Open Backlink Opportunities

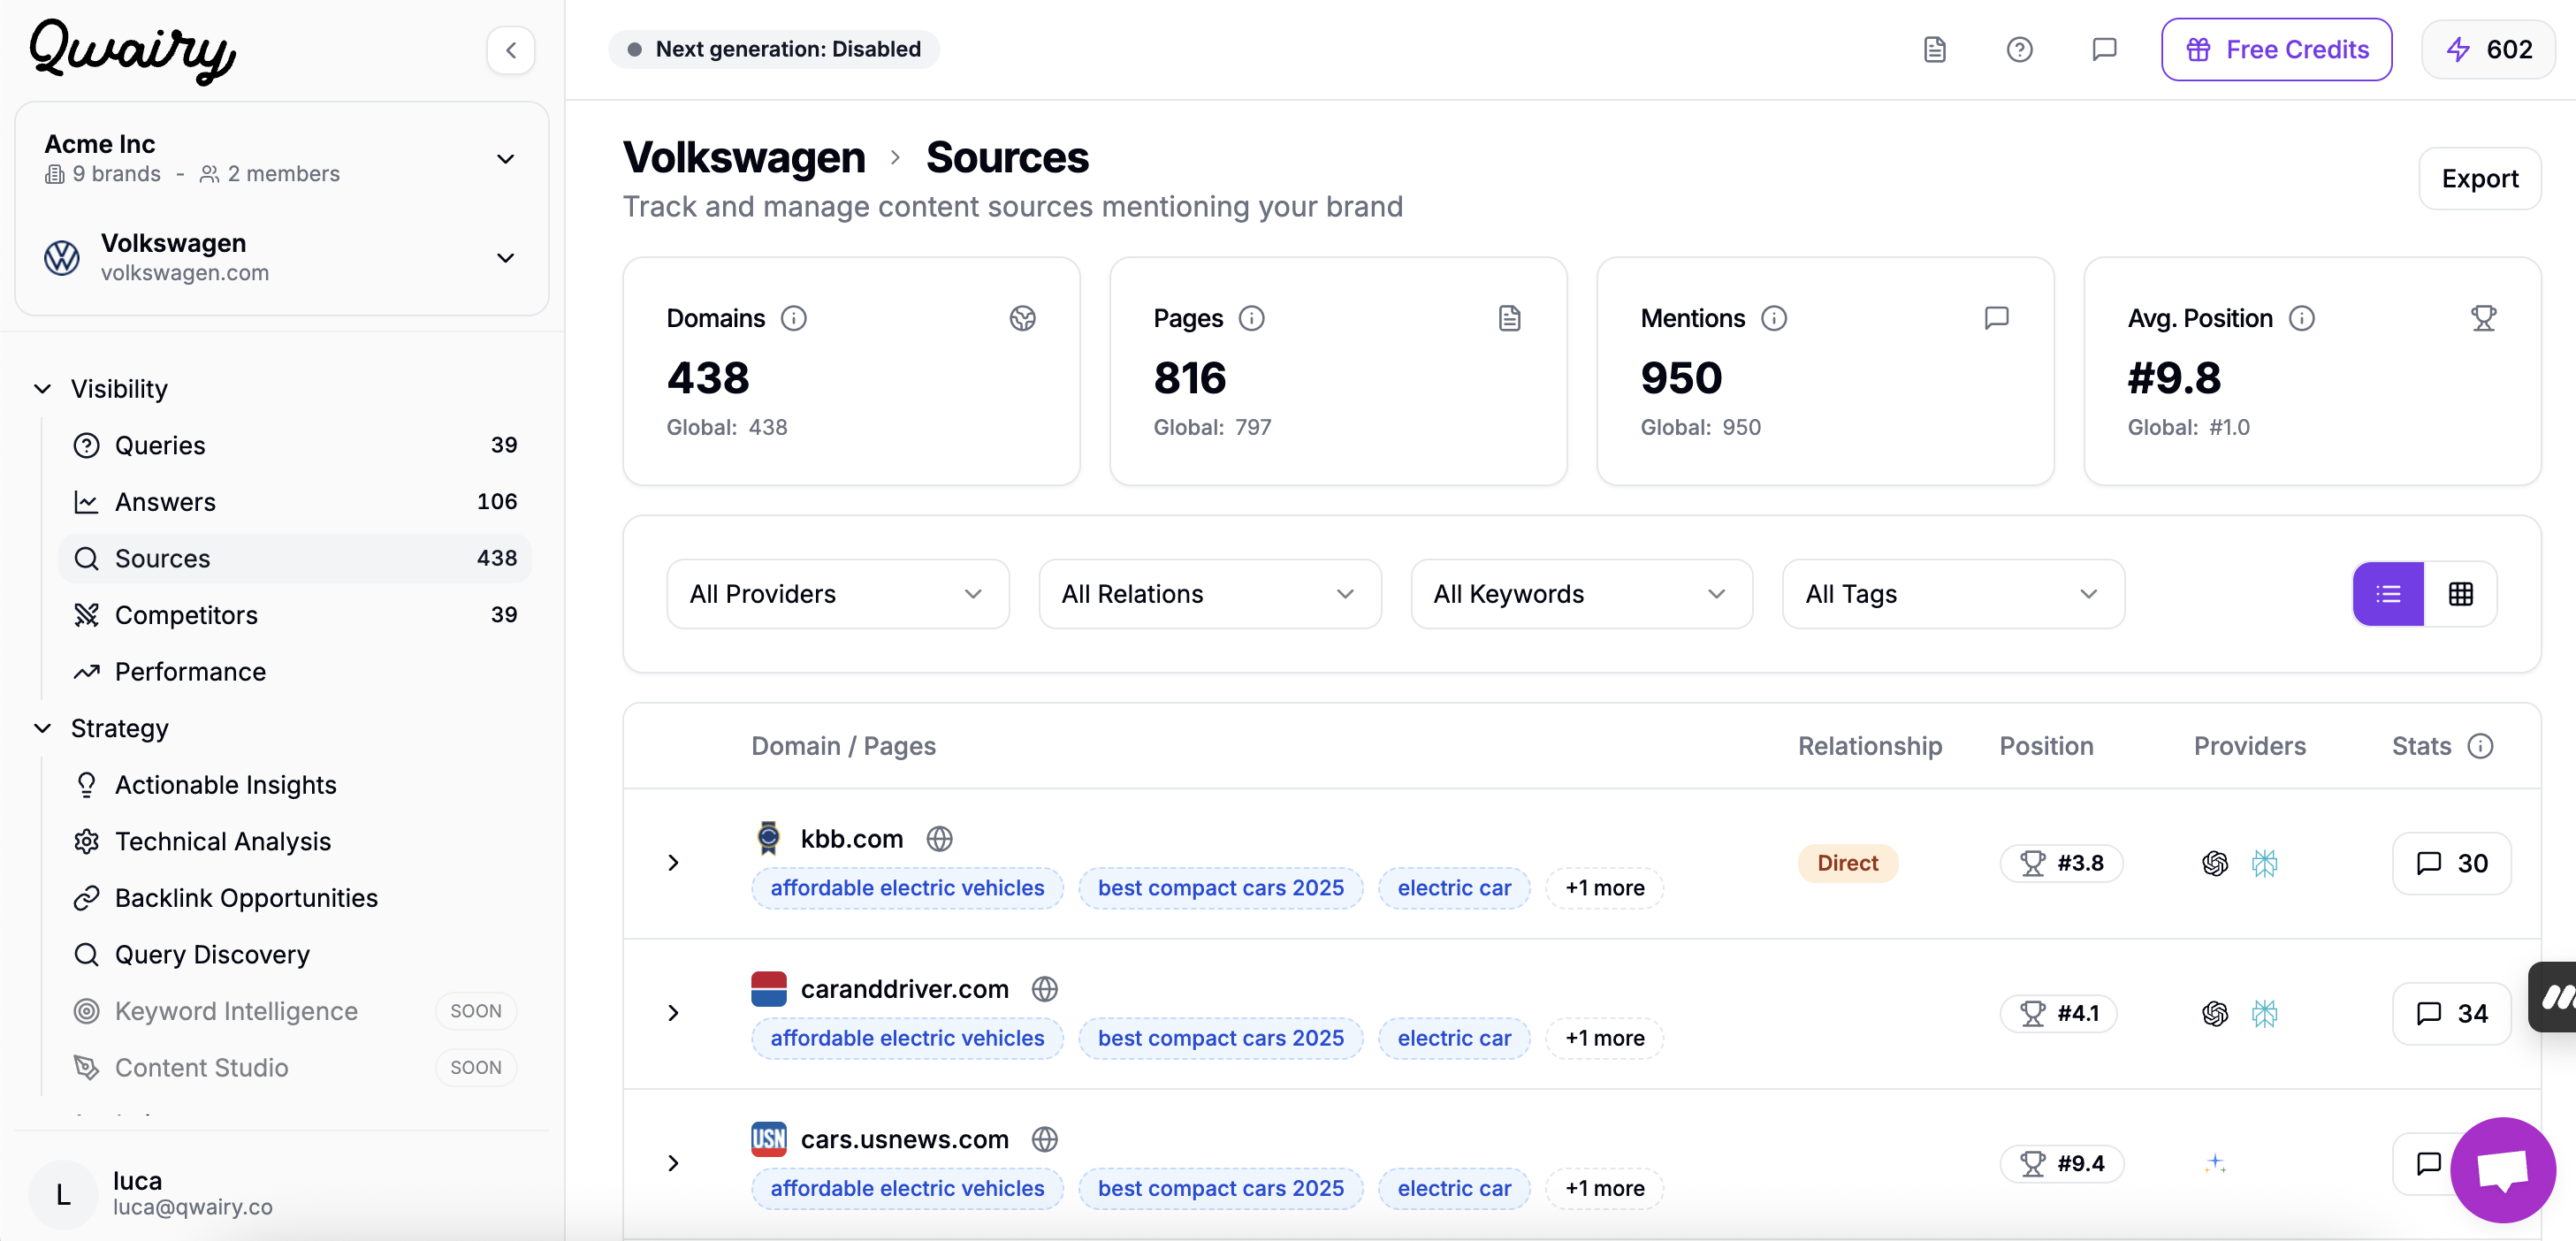pos(295,898)
